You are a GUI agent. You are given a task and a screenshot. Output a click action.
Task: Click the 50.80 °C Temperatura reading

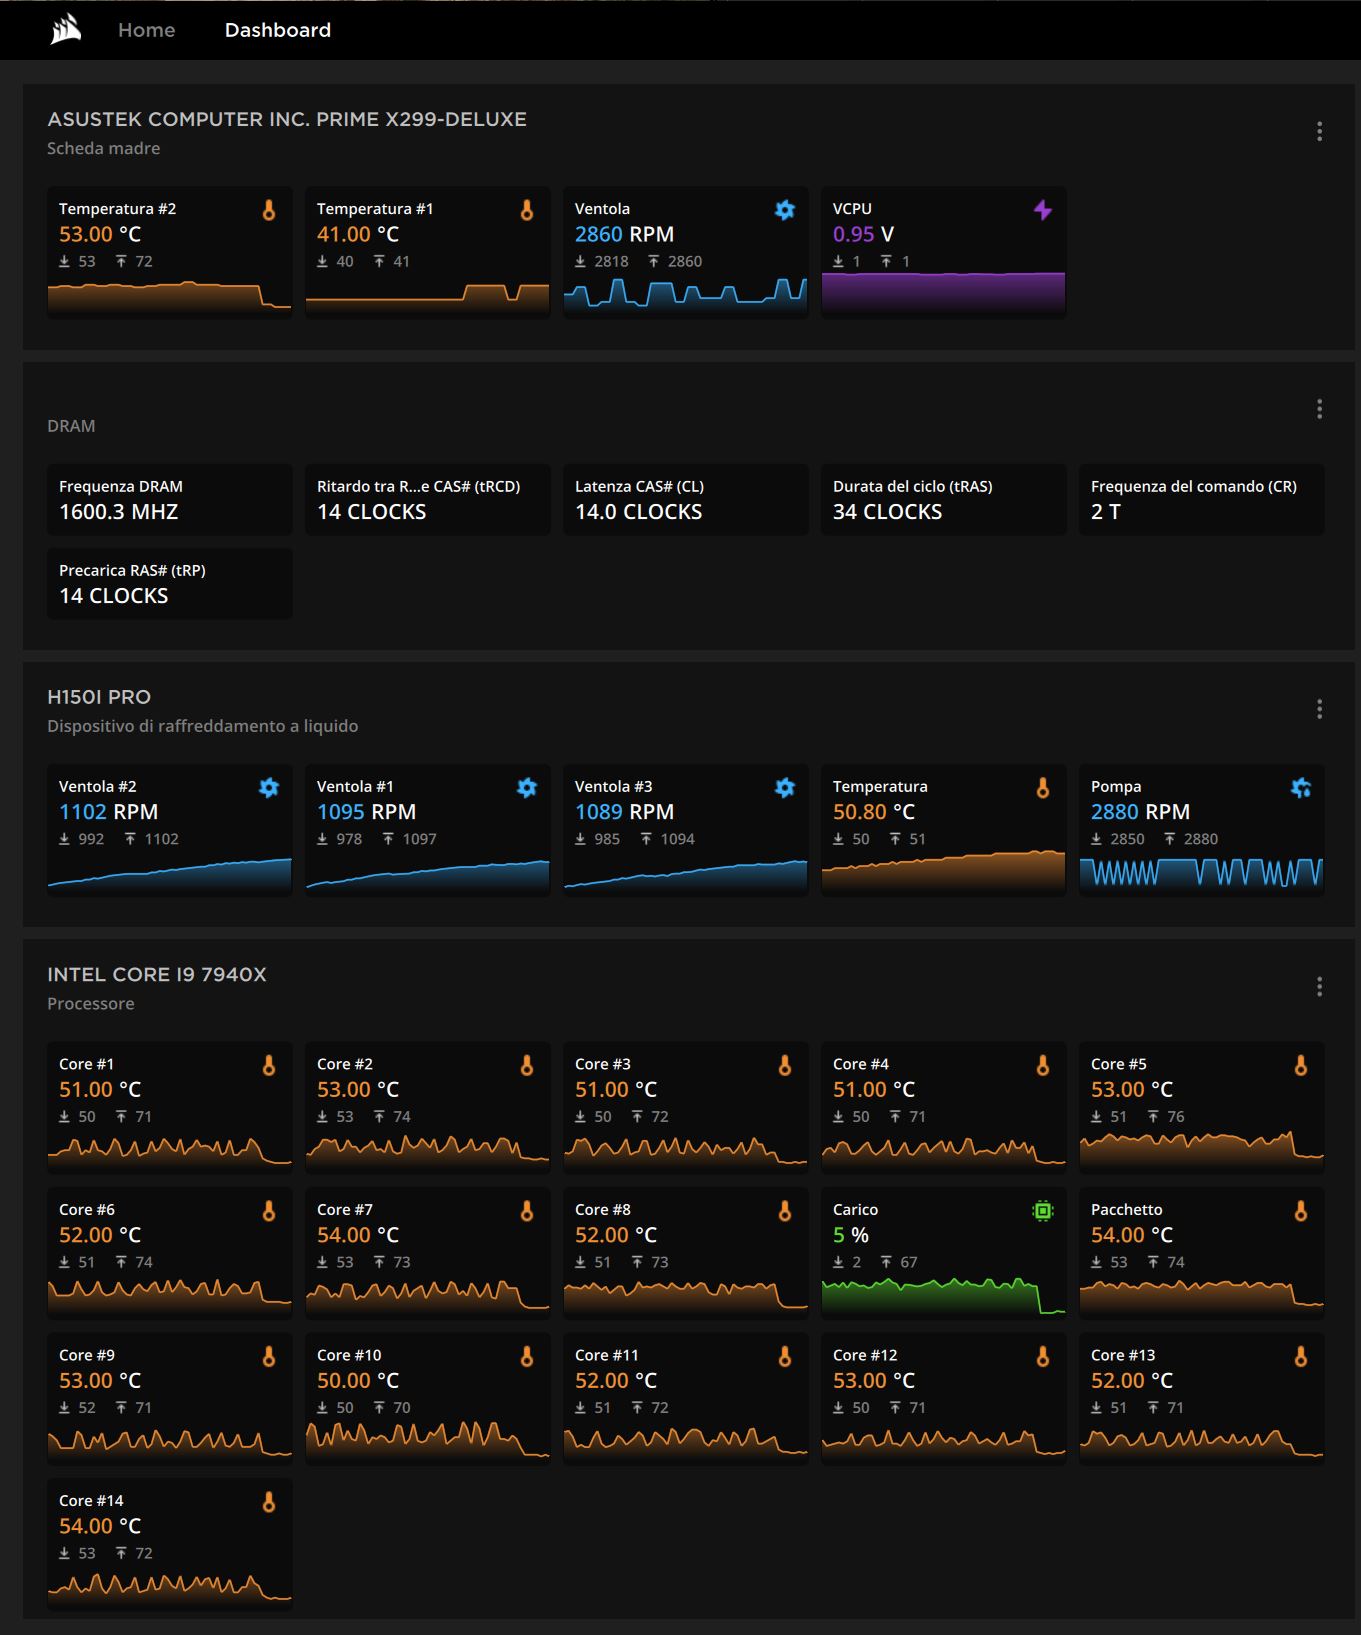[874, 812]
